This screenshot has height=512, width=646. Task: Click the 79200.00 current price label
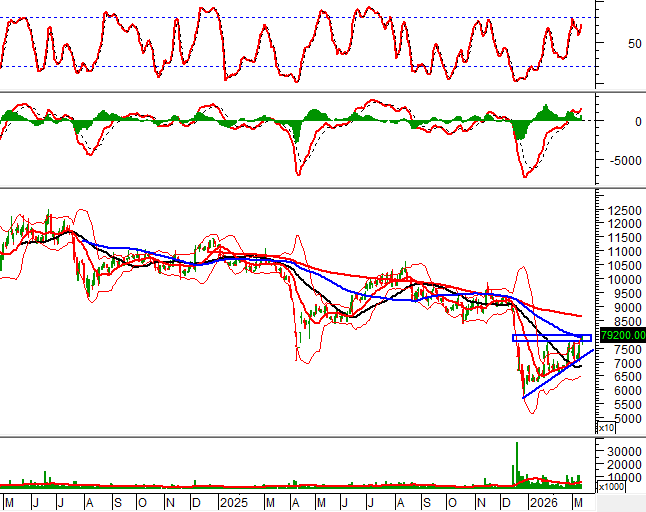point(620,336)
